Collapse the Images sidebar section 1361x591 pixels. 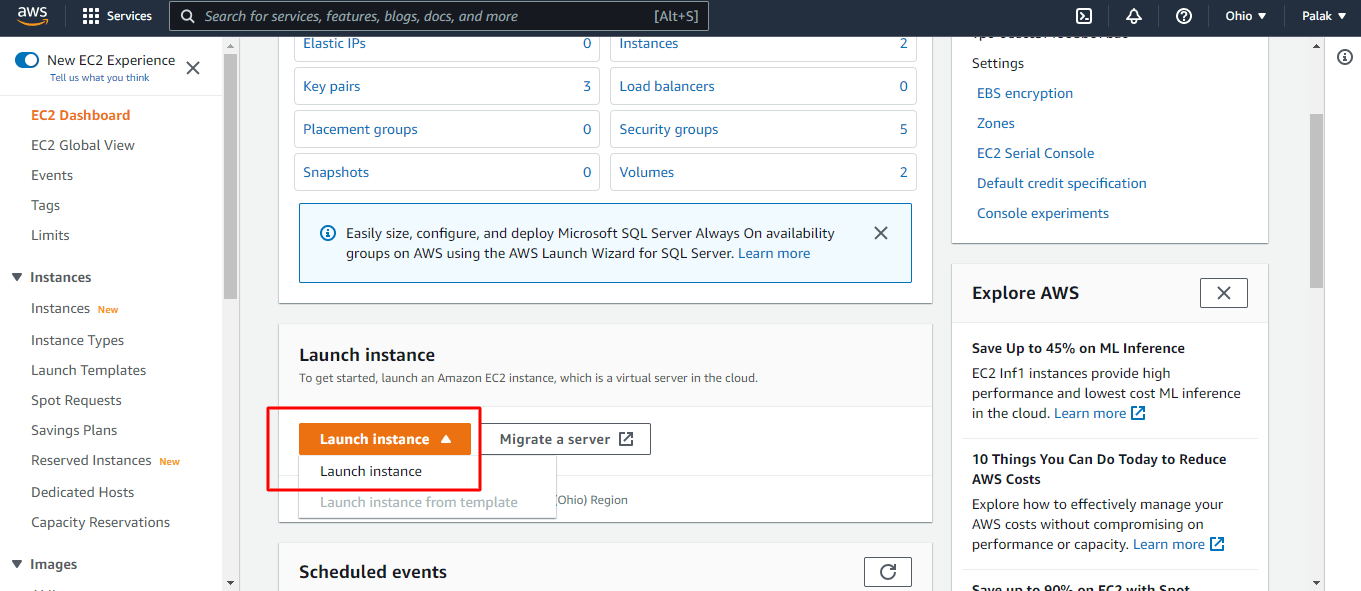pos(17,564)
